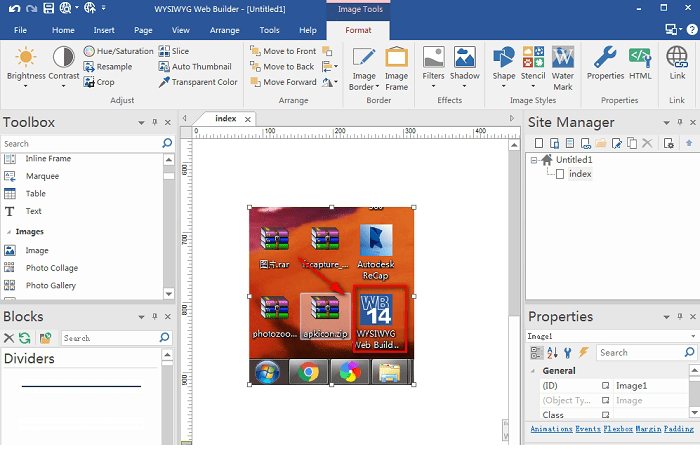Open the Toolbox panel options arrow
The width and height of the screenshot is (700, 462).
point(141,122)
